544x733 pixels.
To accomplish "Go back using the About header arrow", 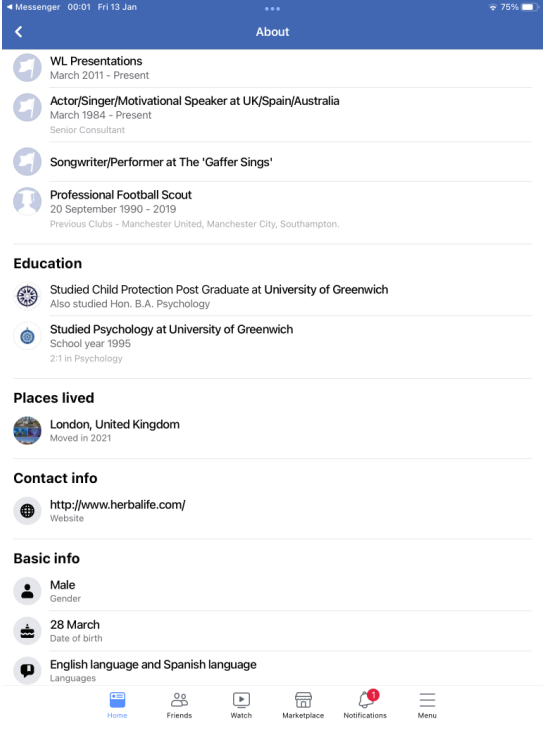I will (x=19, y=32).
